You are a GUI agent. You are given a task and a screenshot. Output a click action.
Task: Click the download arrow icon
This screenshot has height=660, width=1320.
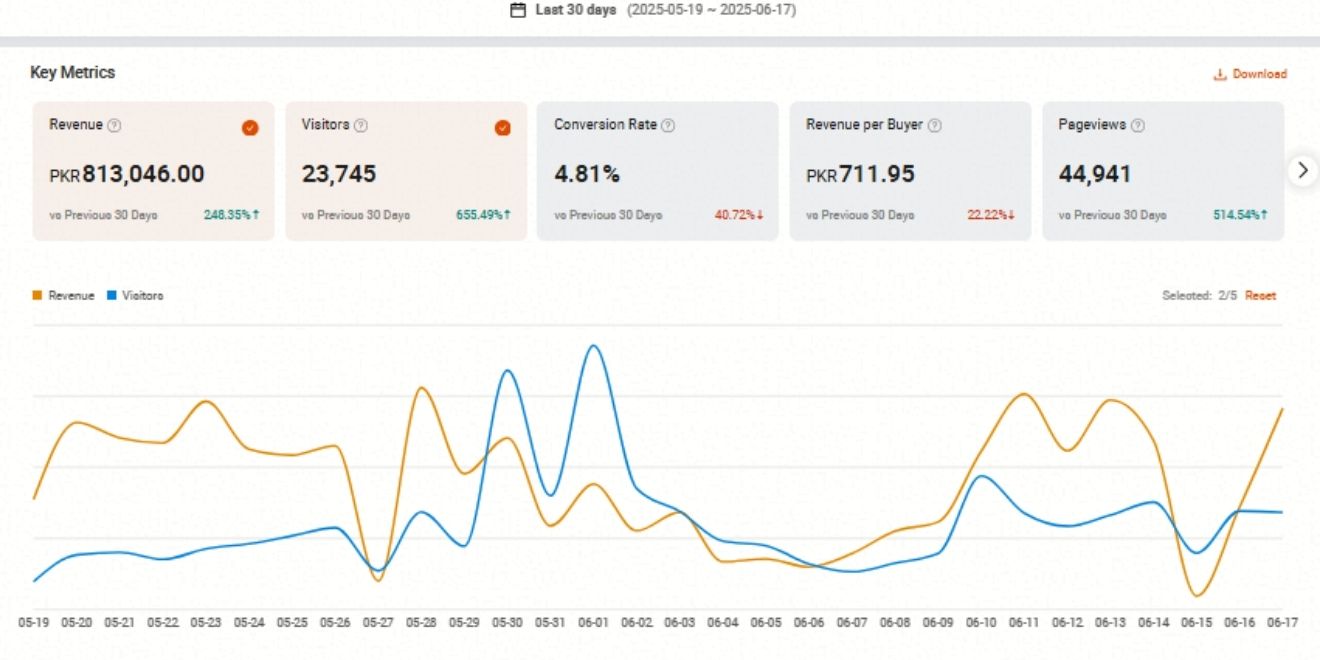point(1220,75)
